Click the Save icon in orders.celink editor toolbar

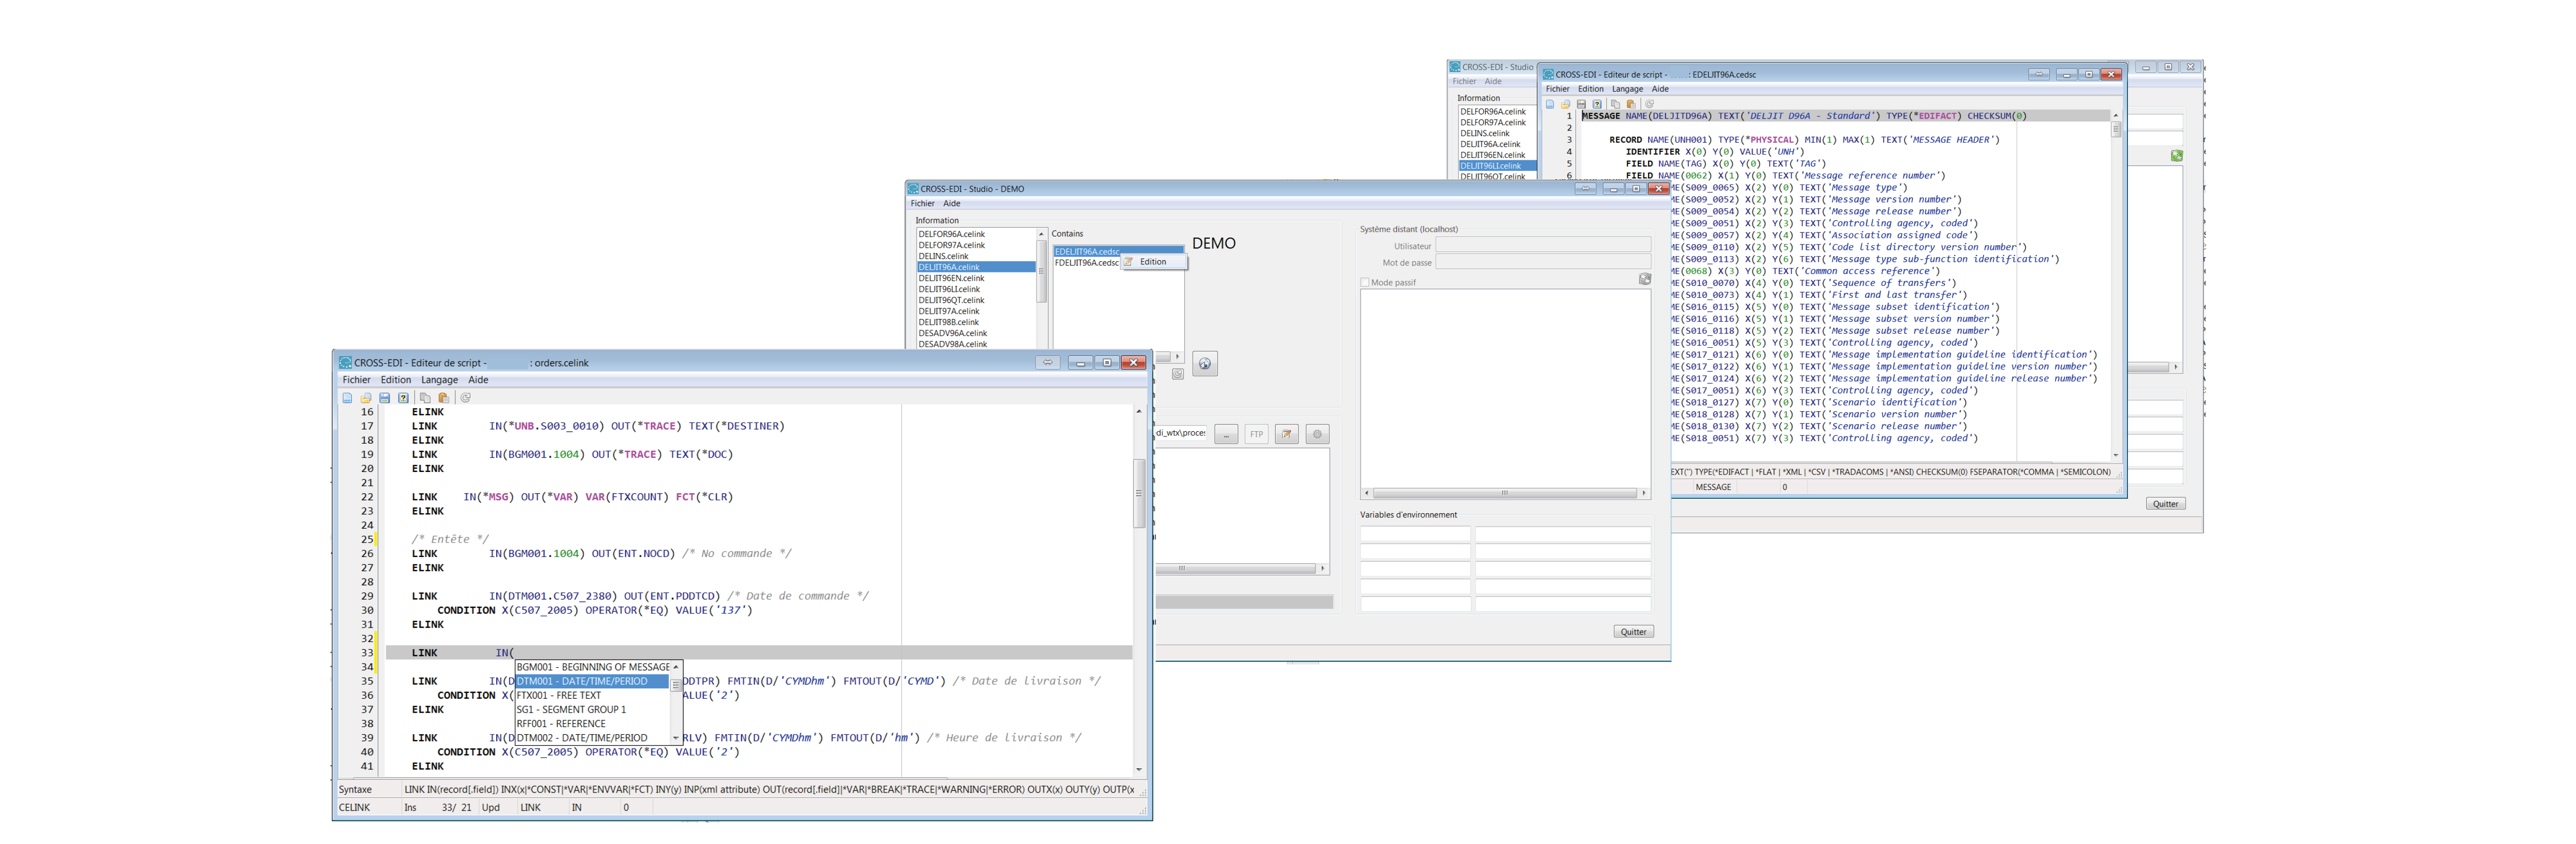point(384,398)
